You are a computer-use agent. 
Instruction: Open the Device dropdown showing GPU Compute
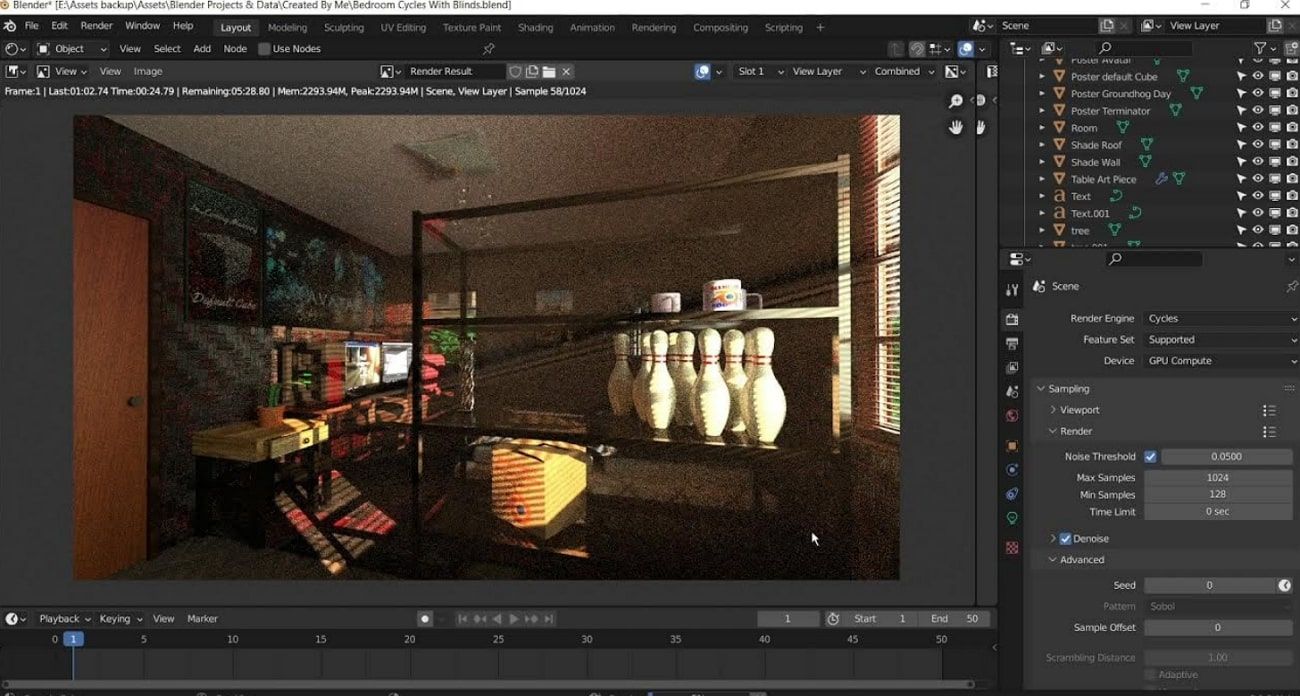pyautogui.click(x=1220, y=361)
